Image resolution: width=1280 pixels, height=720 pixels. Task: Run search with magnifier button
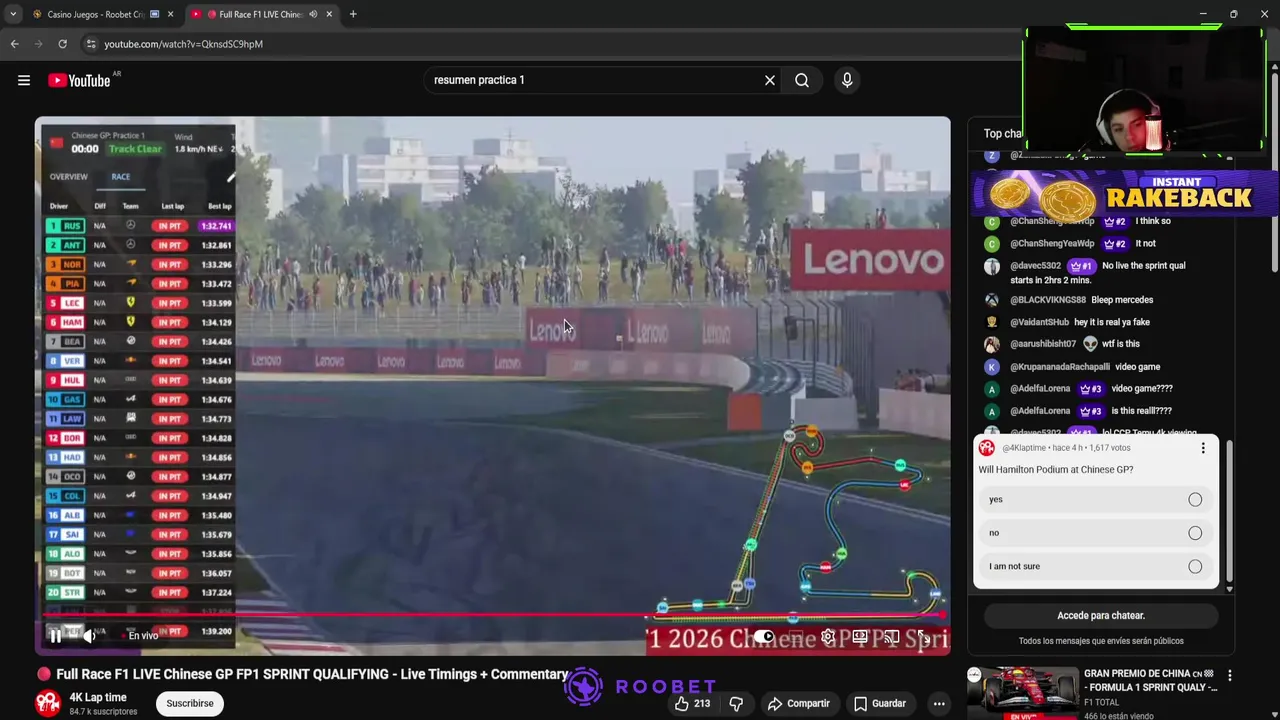[802, 80]
